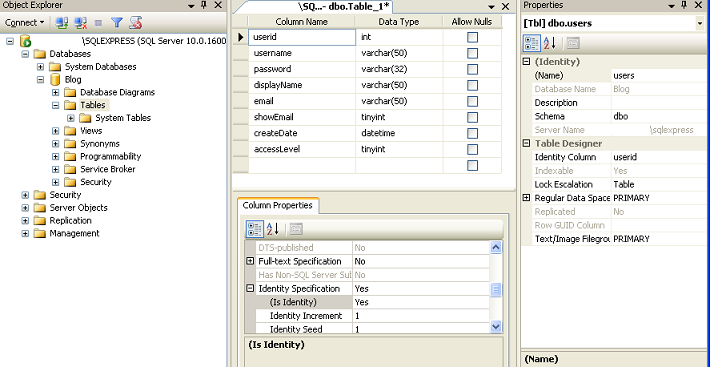710x367 pixels.
Task: Open the Connect dropdown button
Action: click(x=24, y=23)
